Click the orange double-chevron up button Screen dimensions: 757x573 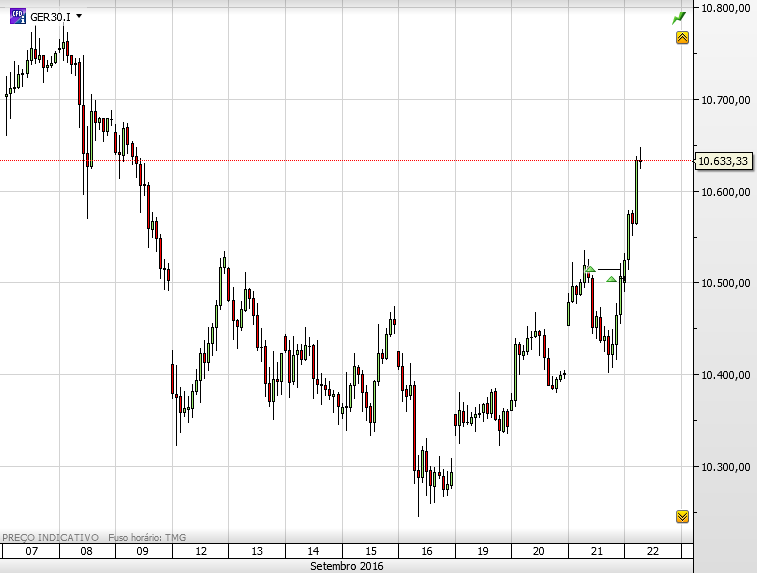682,38
